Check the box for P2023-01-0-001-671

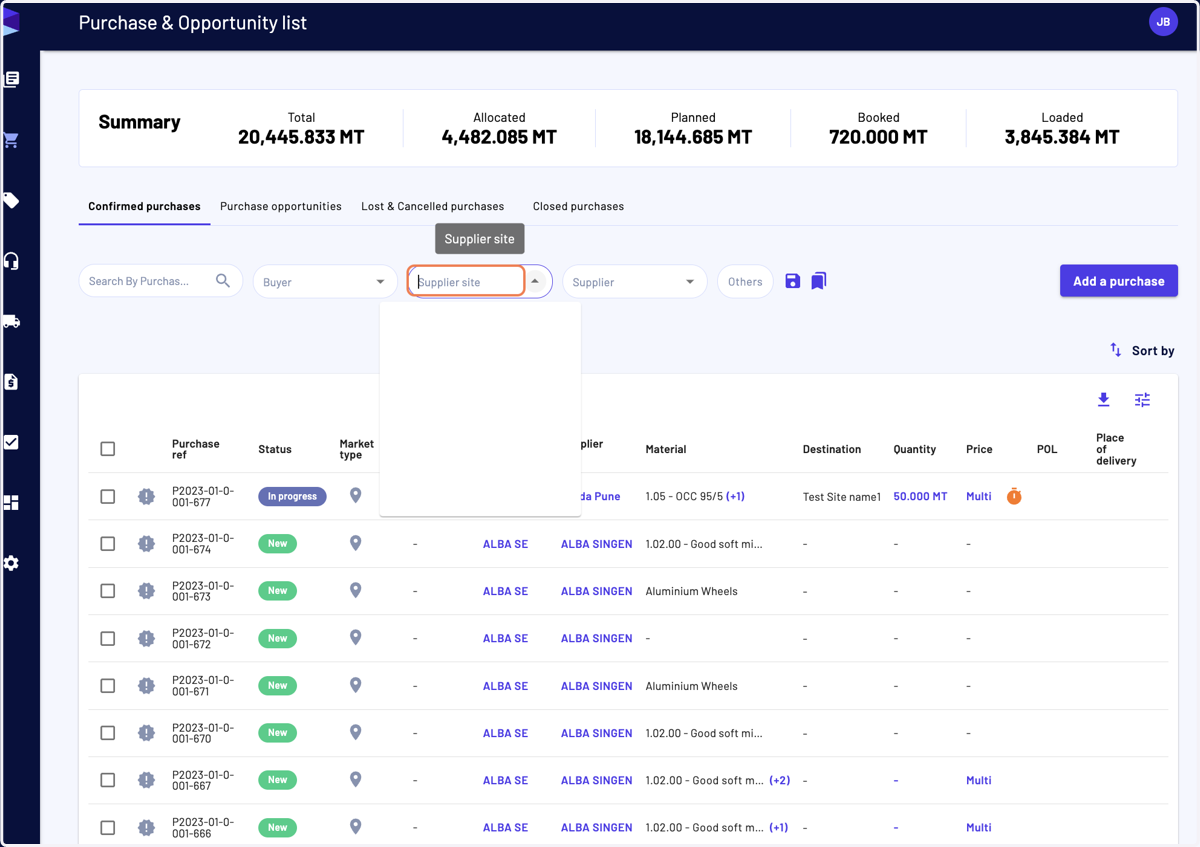click(x=108, y=686)
